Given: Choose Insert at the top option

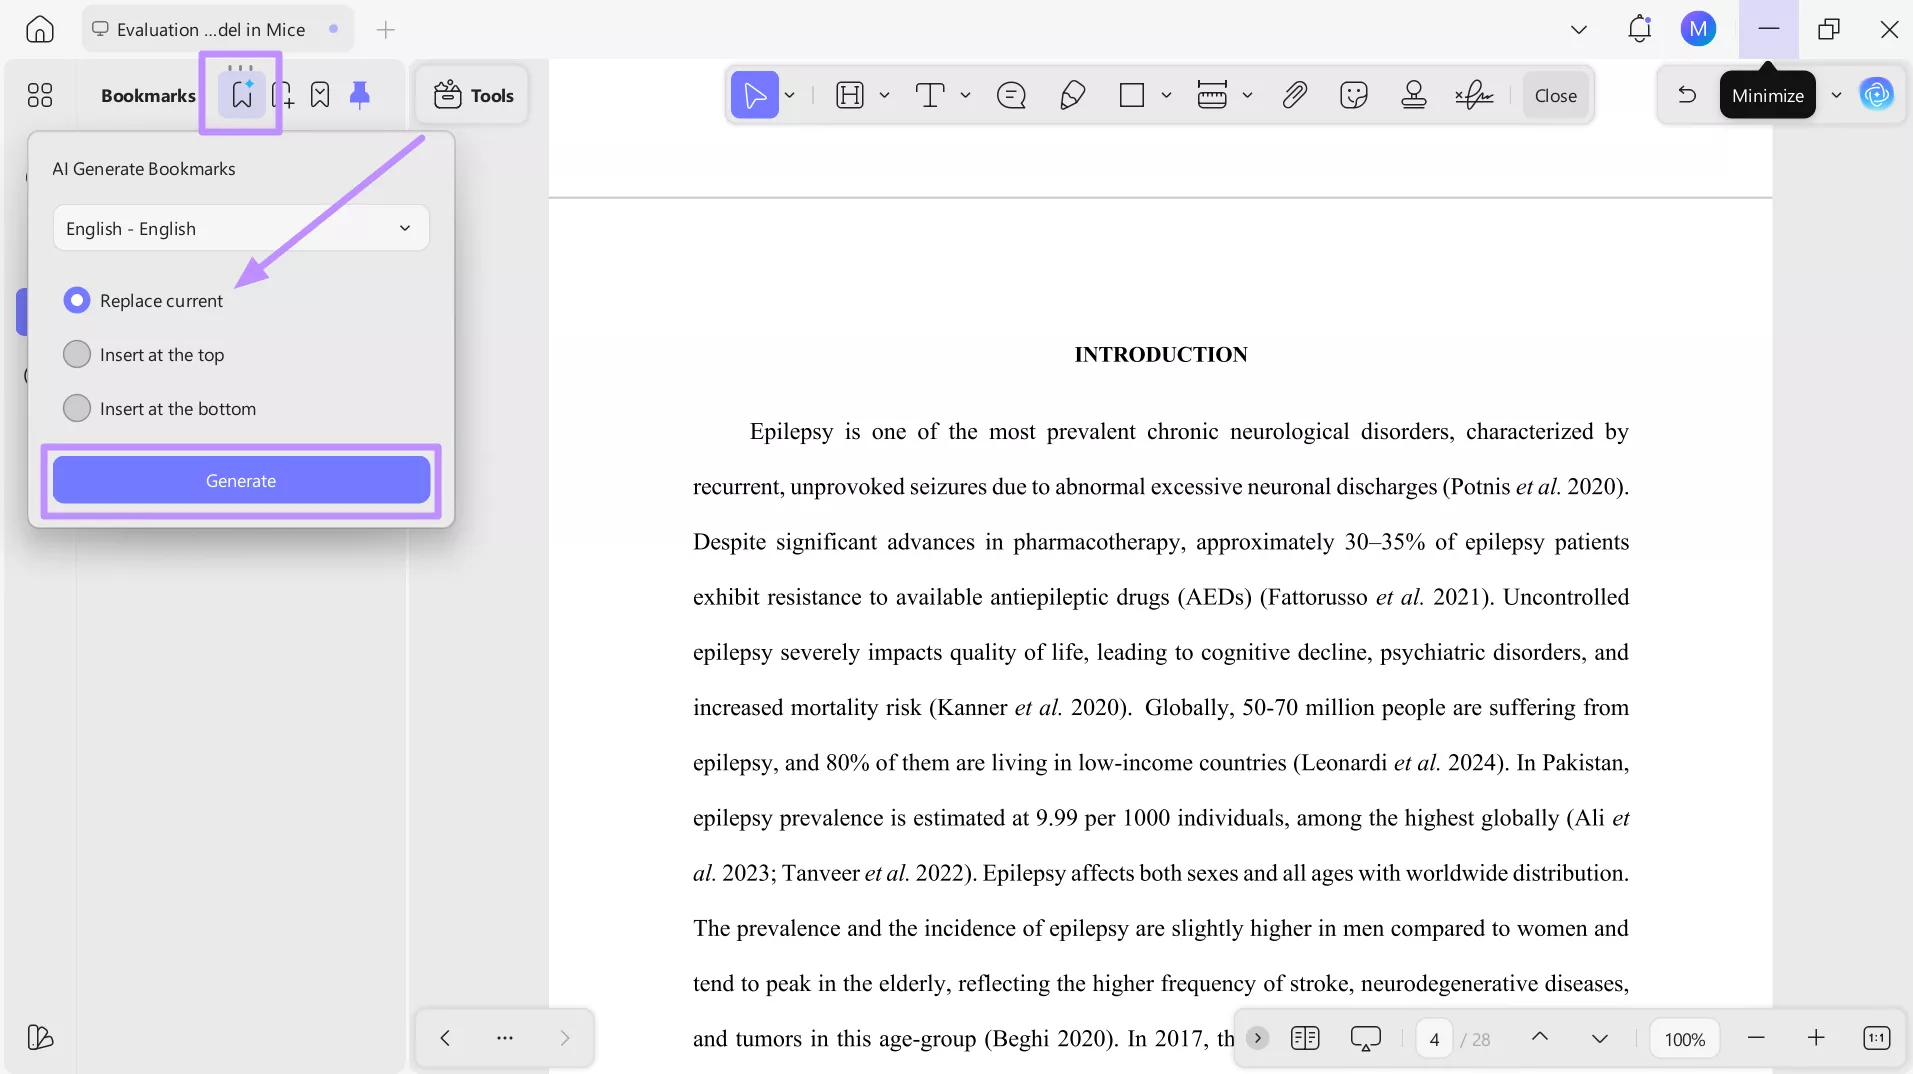Looking at the screenshot, I should (77, 354).
